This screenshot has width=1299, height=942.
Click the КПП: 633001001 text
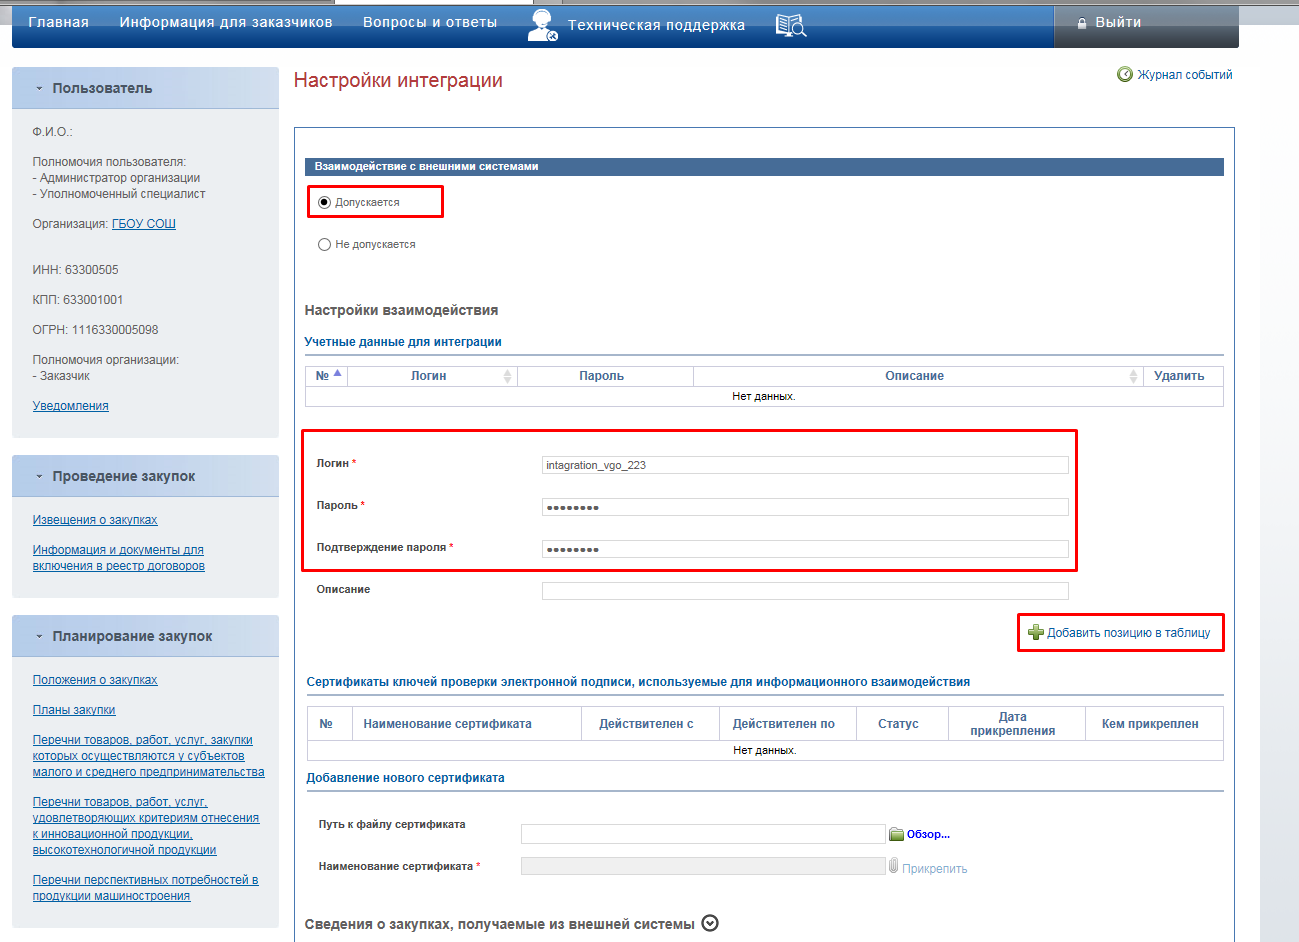[x=78, y=300]
